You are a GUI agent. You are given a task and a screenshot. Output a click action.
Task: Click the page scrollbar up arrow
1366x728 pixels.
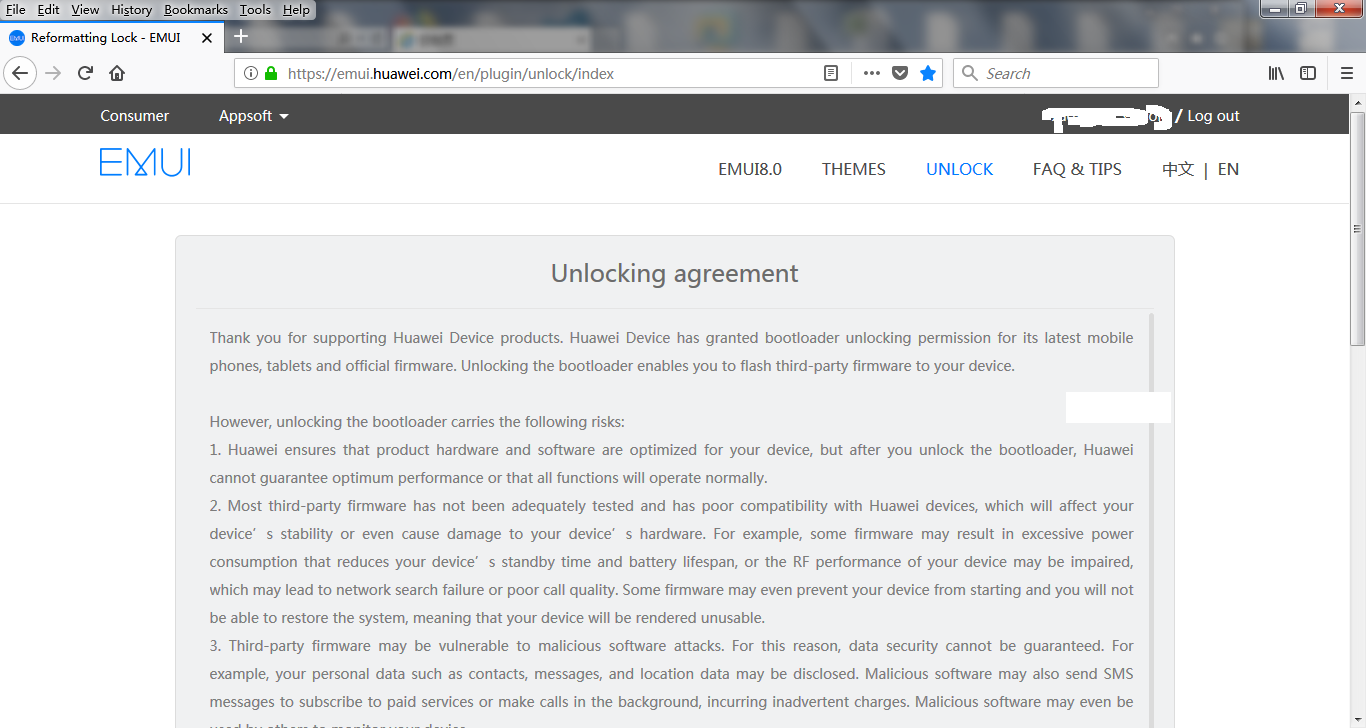click(x=1357, y=103)
